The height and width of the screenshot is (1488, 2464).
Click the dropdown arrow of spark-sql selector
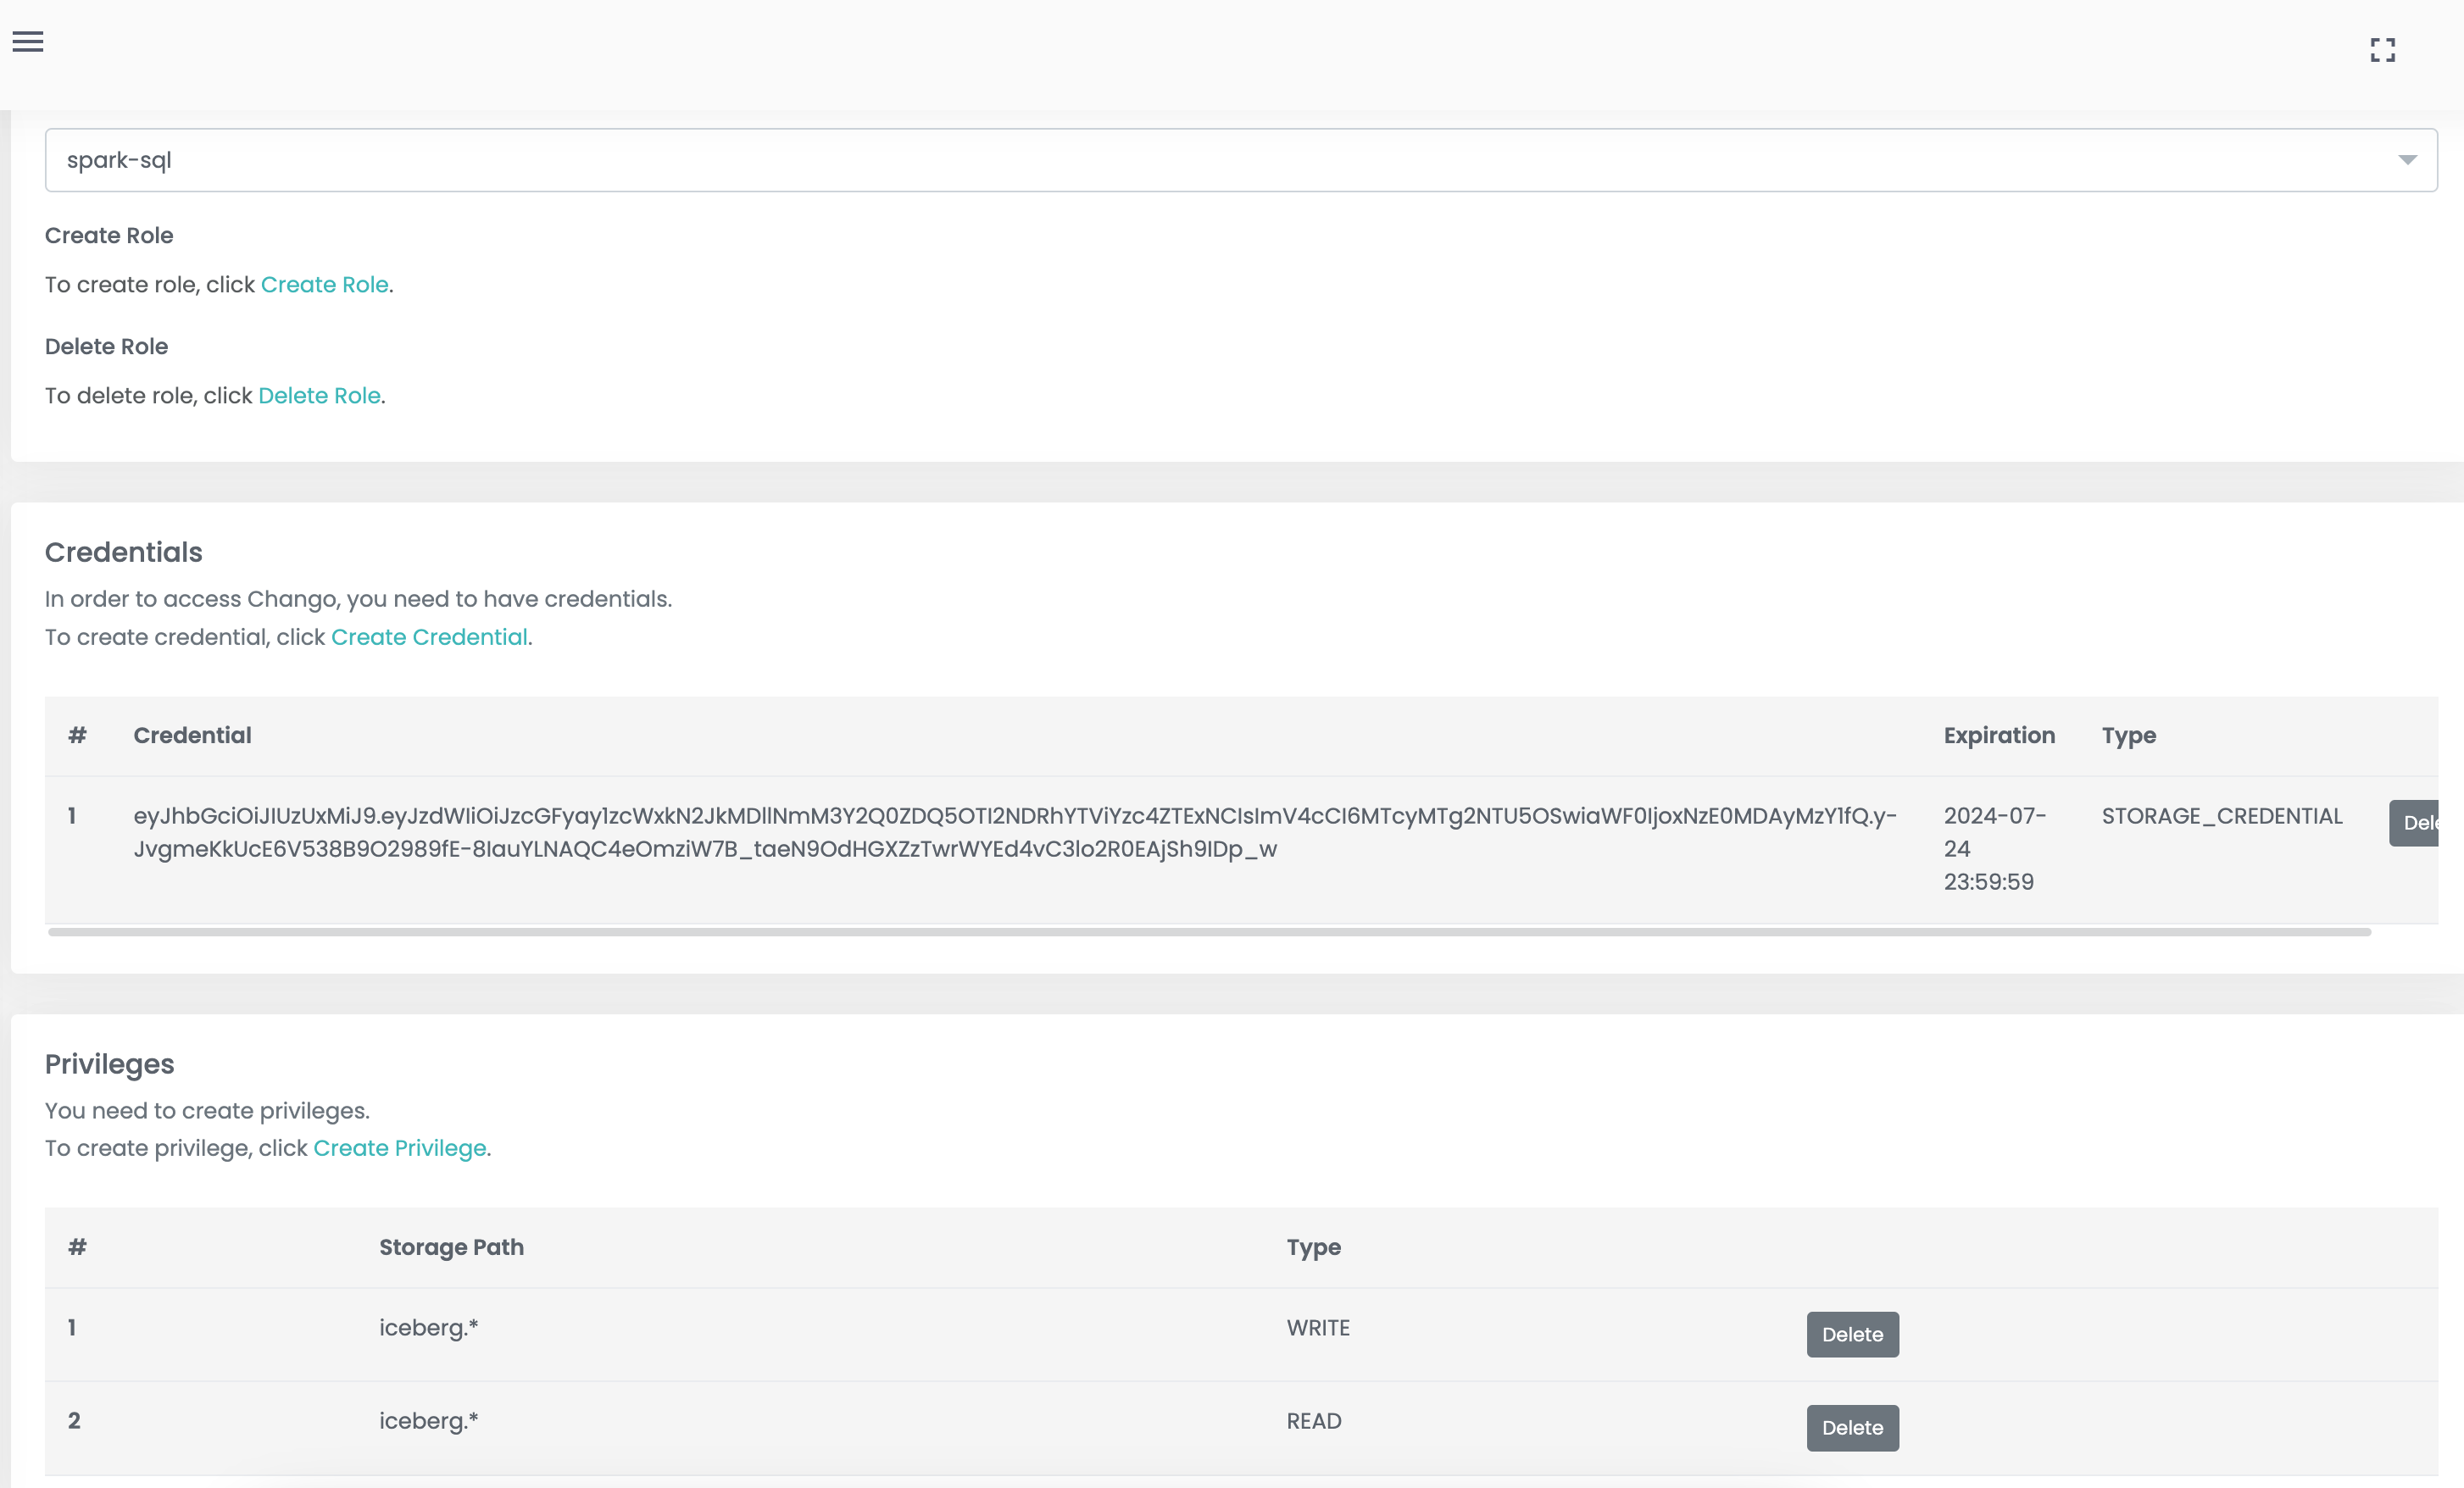pos(2407,160)
